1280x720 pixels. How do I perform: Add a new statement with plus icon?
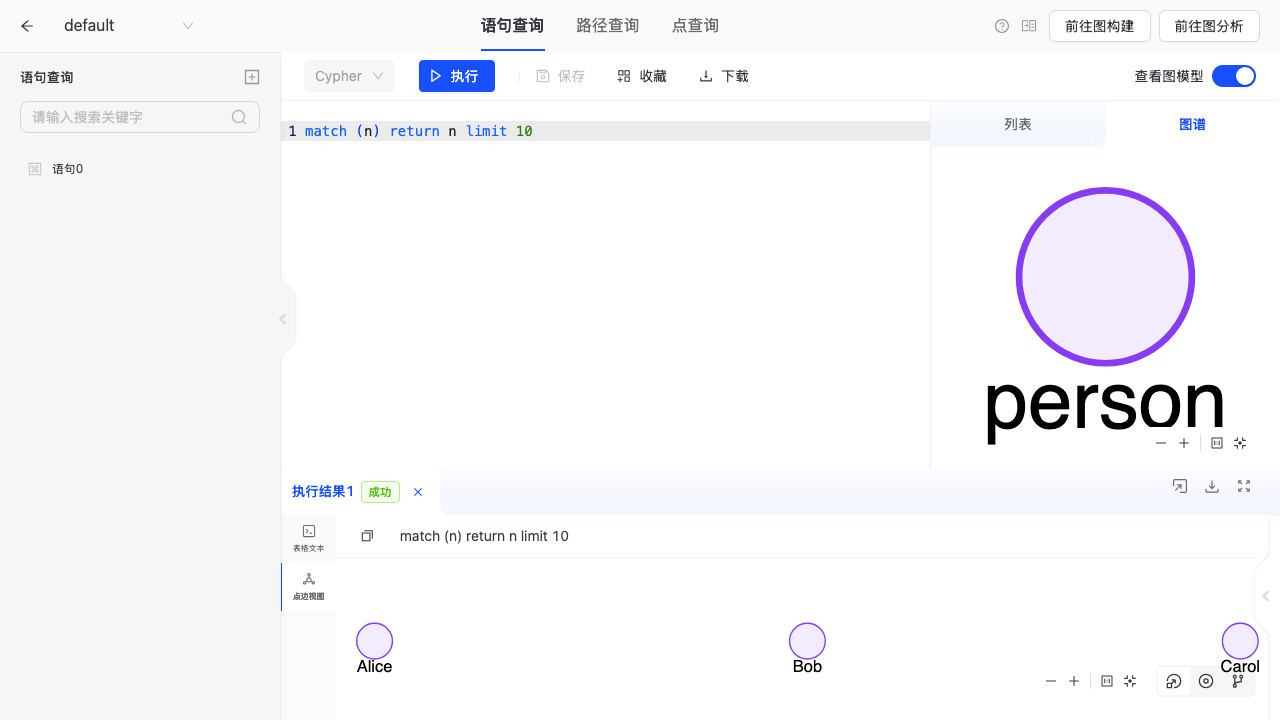(x=252, y=77)
